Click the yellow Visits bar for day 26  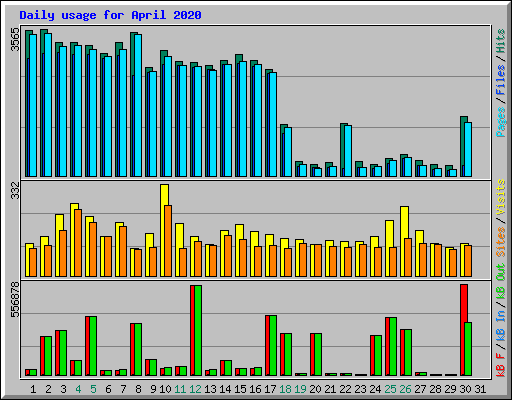pos(403,241)
